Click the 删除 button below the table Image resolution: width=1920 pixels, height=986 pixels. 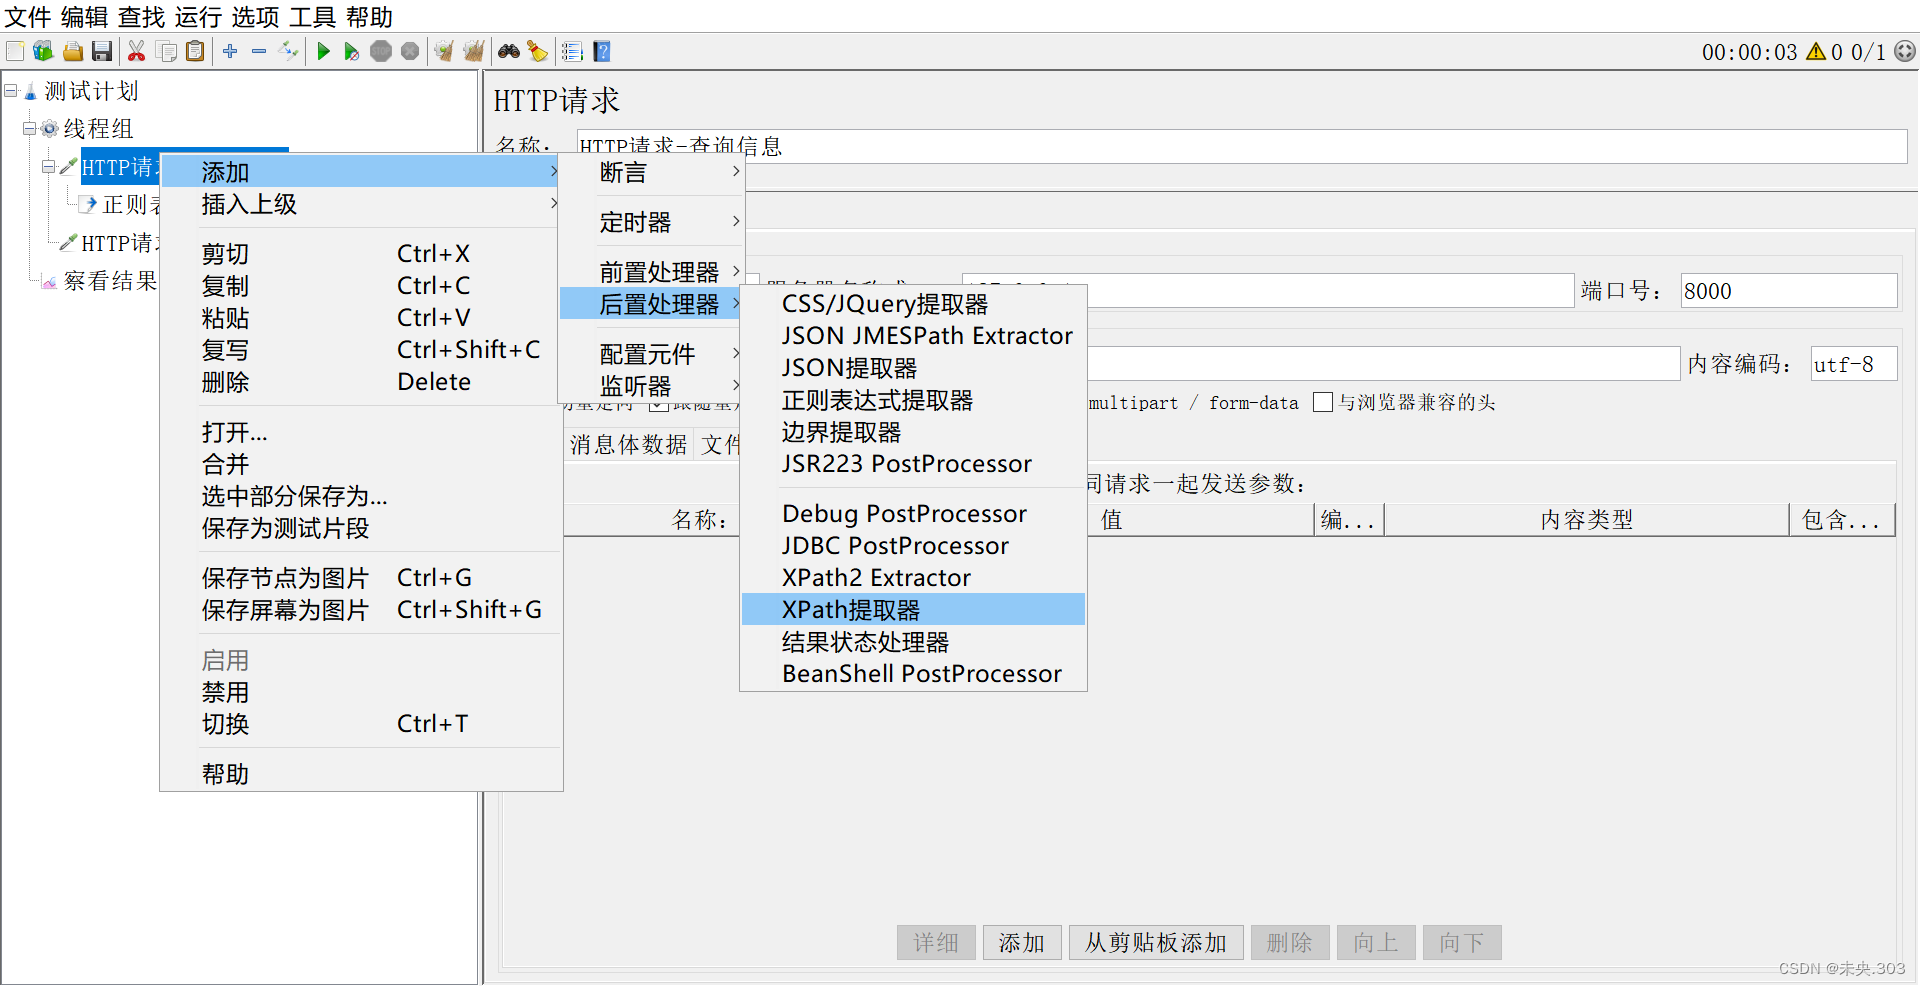click(1290, 942)
